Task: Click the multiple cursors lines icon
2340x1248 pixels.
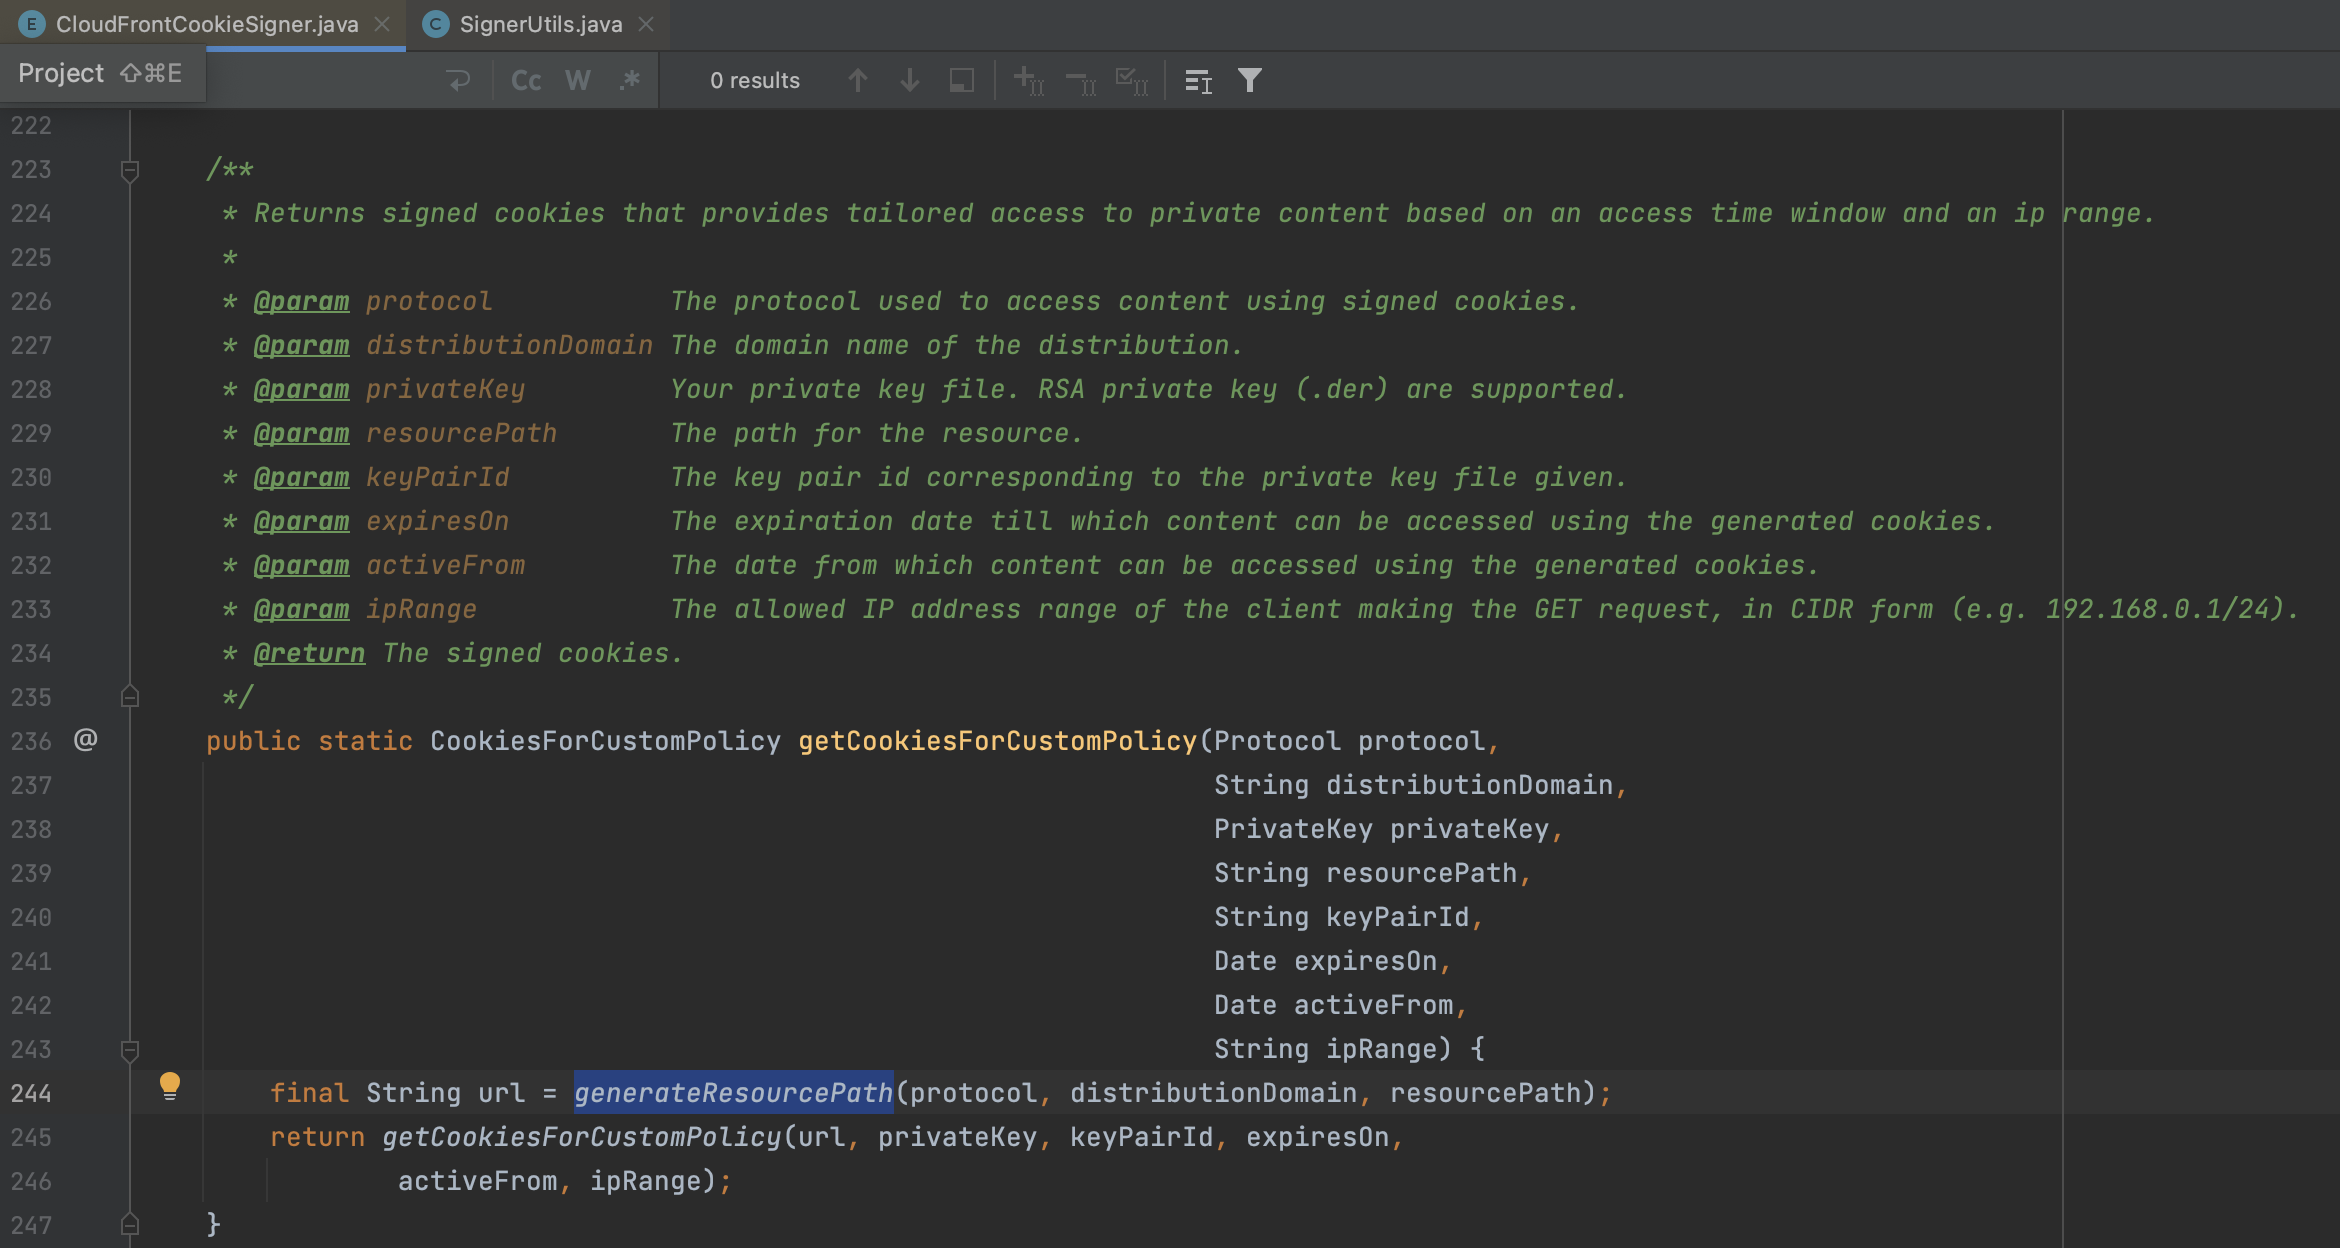Action: tap(1197, 80)
